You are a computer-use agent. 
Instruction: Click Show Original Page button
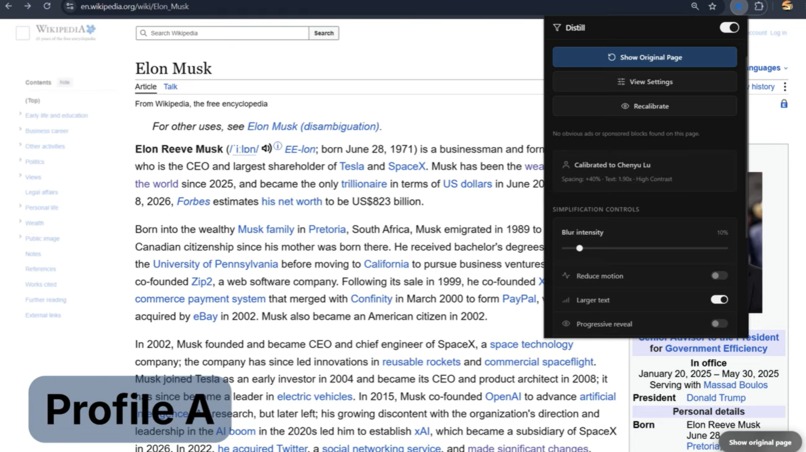tap(645, 57)
